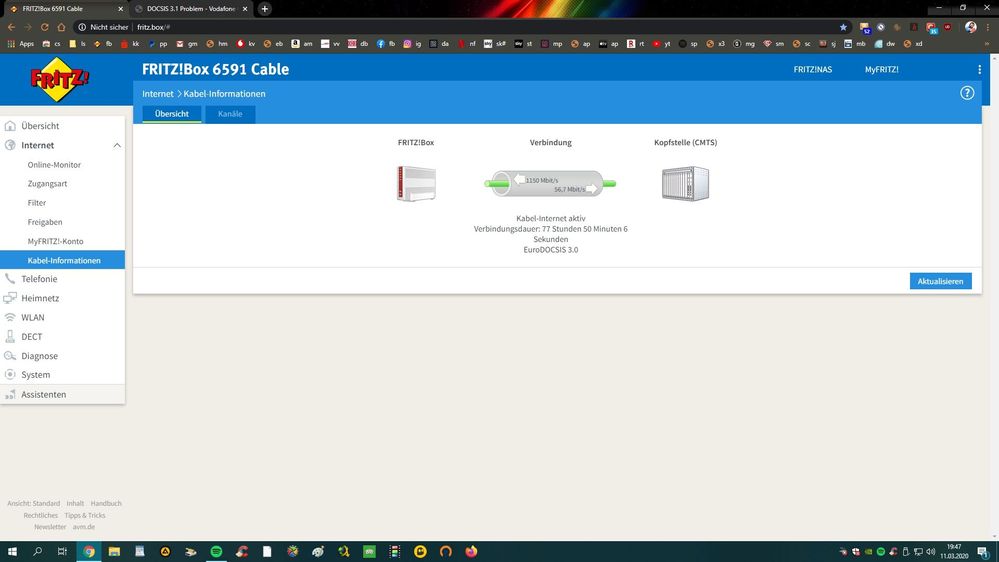
Task: Open Windows Start menu
Action: [x=12, y=551]
